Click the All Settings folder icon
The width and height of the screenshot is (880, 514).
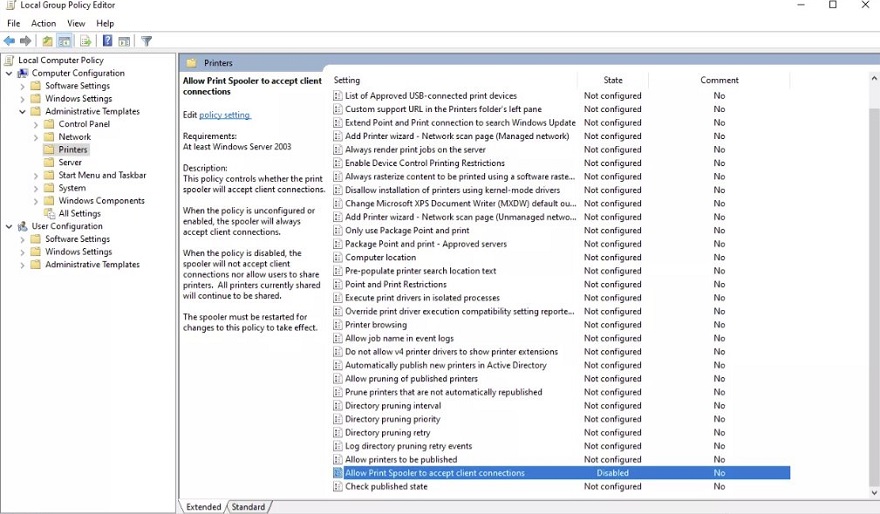[49, 213]
